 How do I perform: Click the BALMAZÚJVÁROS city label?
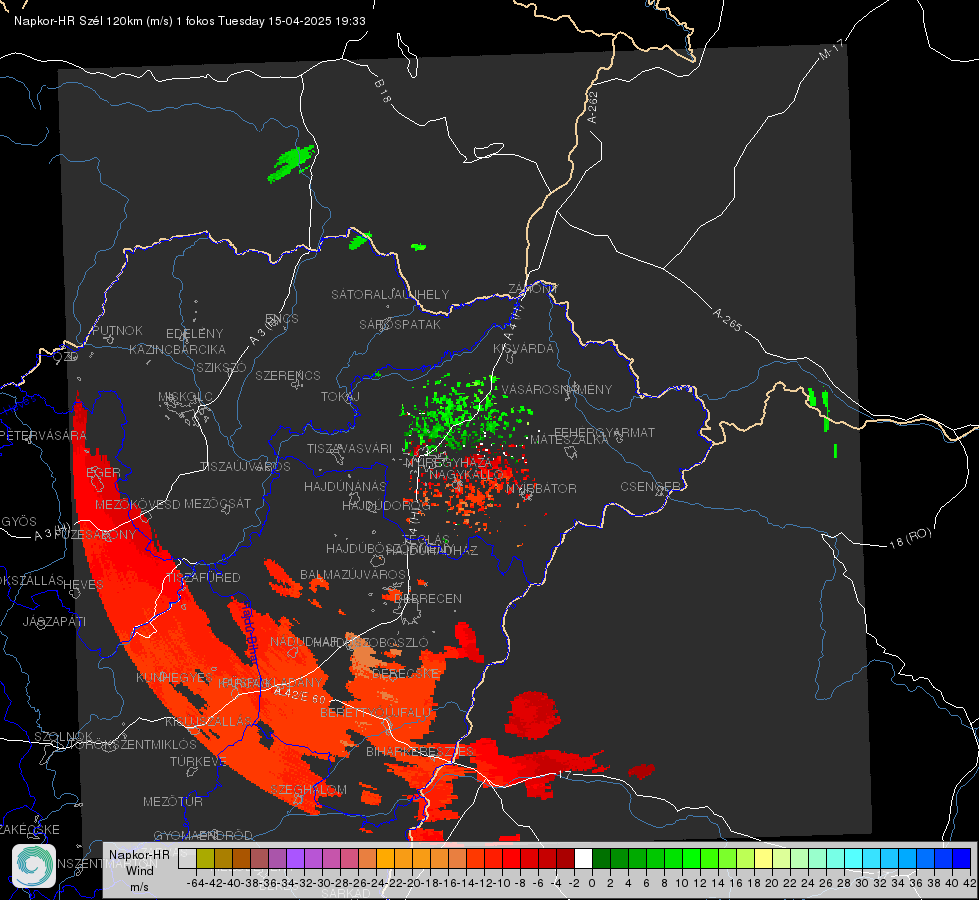click(353, 574)
